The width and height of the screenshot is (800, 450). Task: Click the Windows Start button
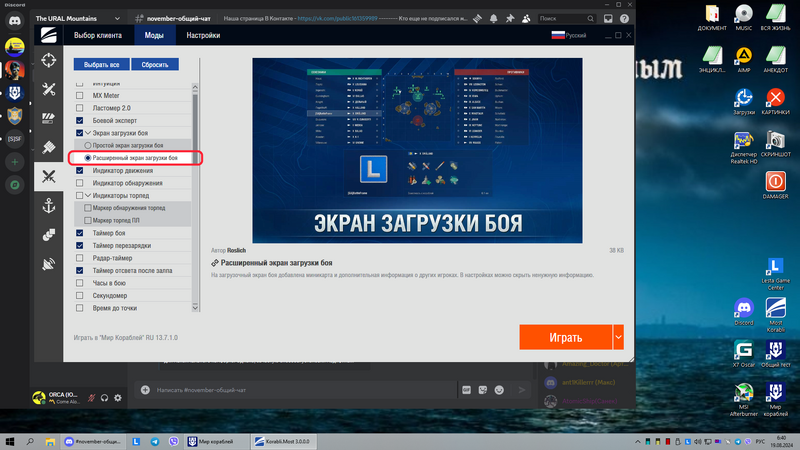coord(10,441)
